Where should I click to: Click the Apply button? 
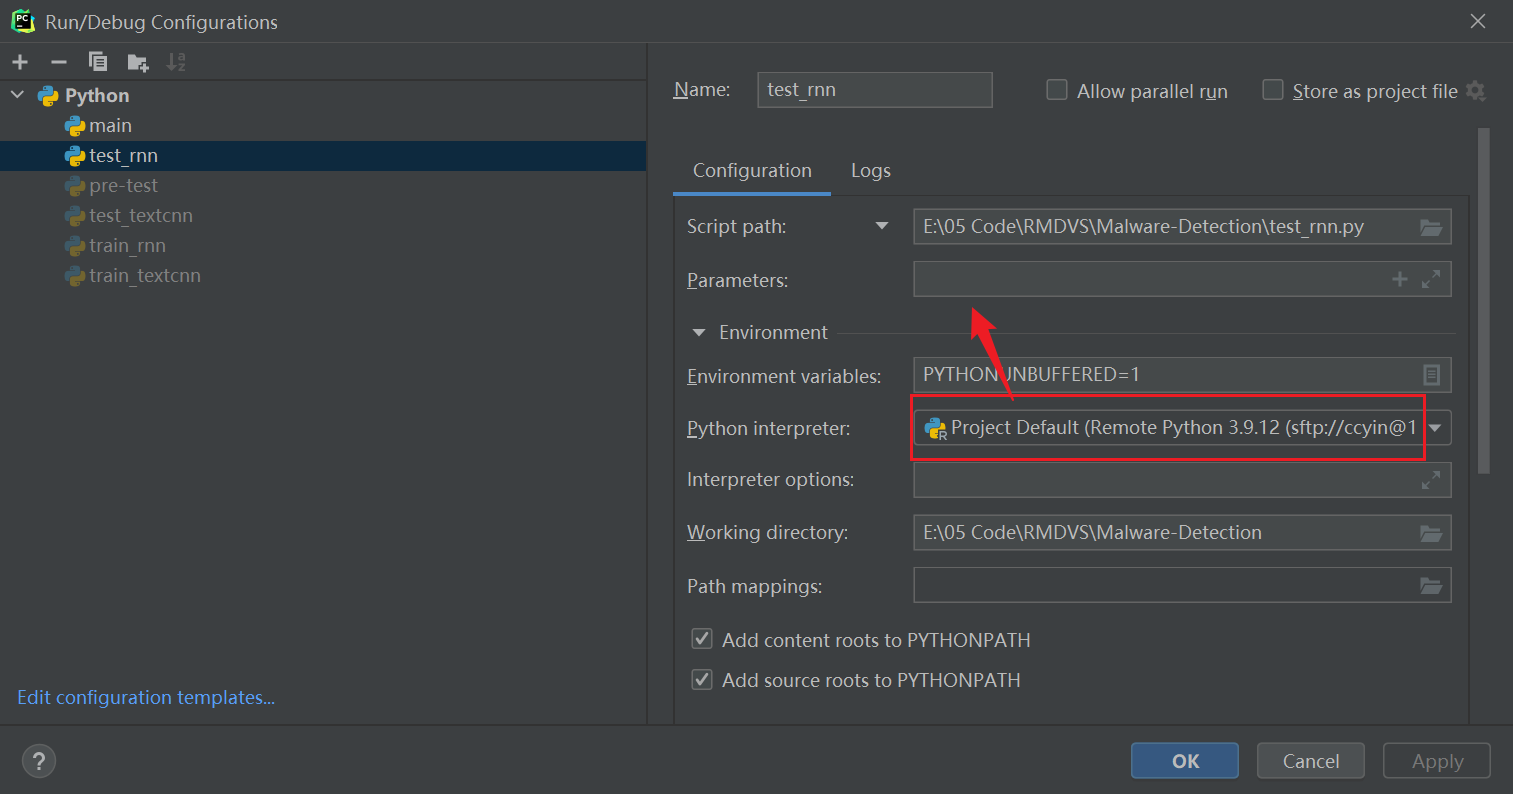tap(1437, 761)
